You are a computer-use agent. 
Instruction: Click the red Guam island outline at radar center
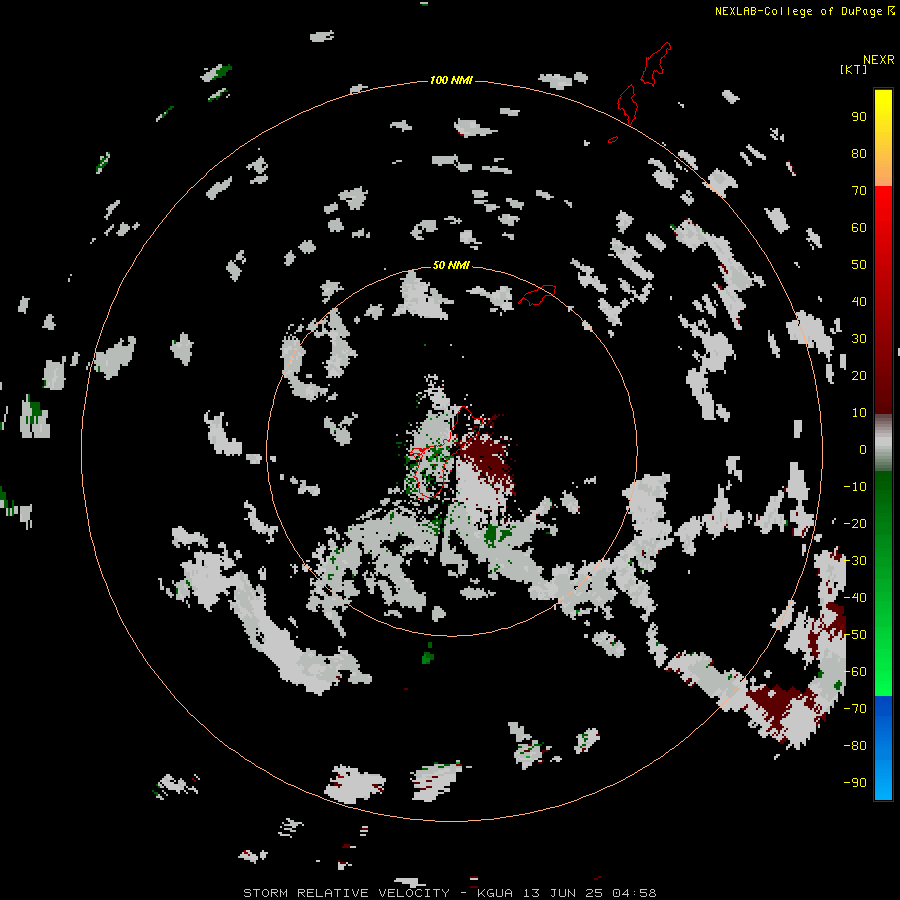click(445, 452)
